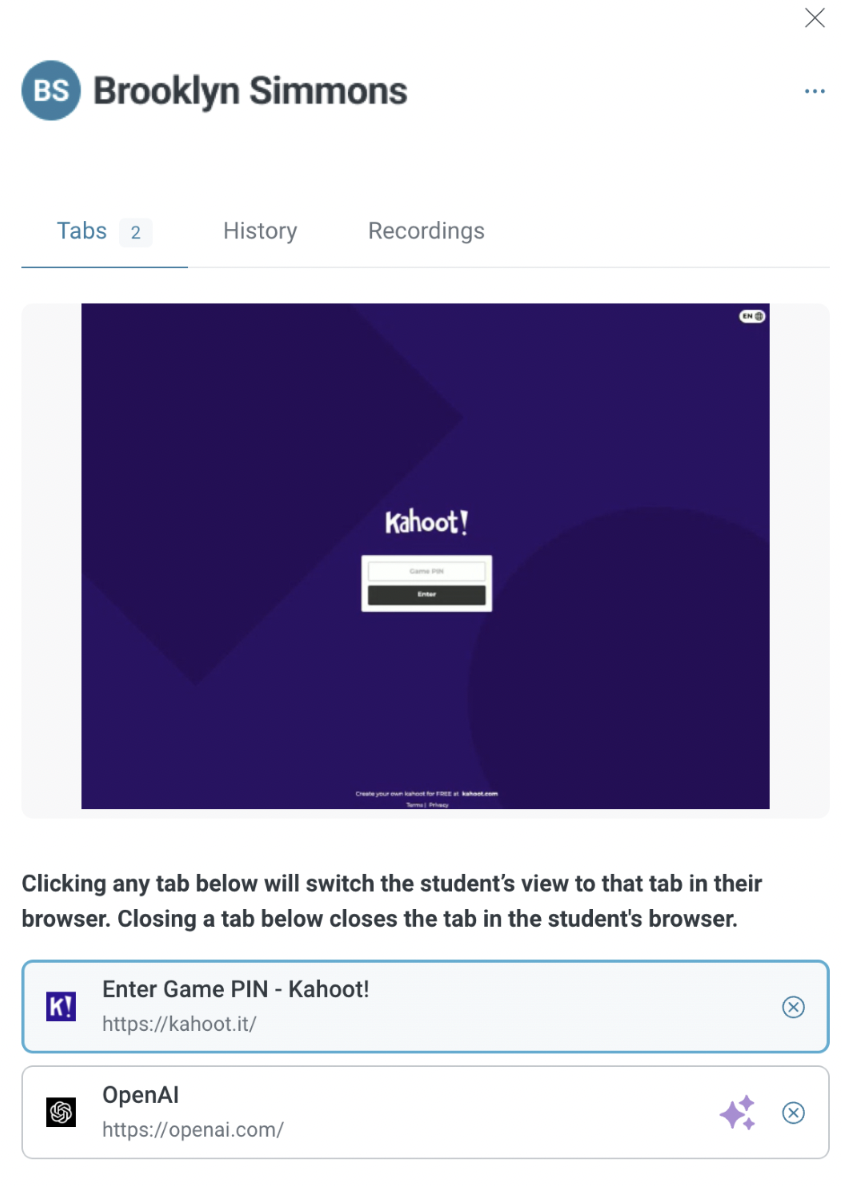Close the OpenAI tab in student's browser

coord(793,1113)
